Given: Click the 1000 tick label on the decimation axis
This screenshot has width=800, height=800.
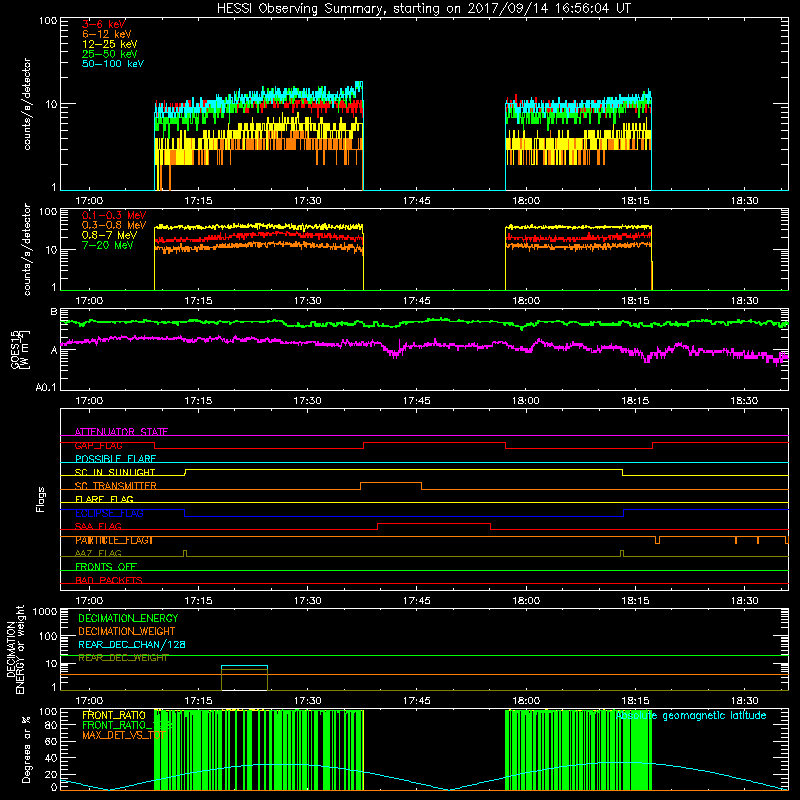Looking at the screenshot, I should coord(44,611).
